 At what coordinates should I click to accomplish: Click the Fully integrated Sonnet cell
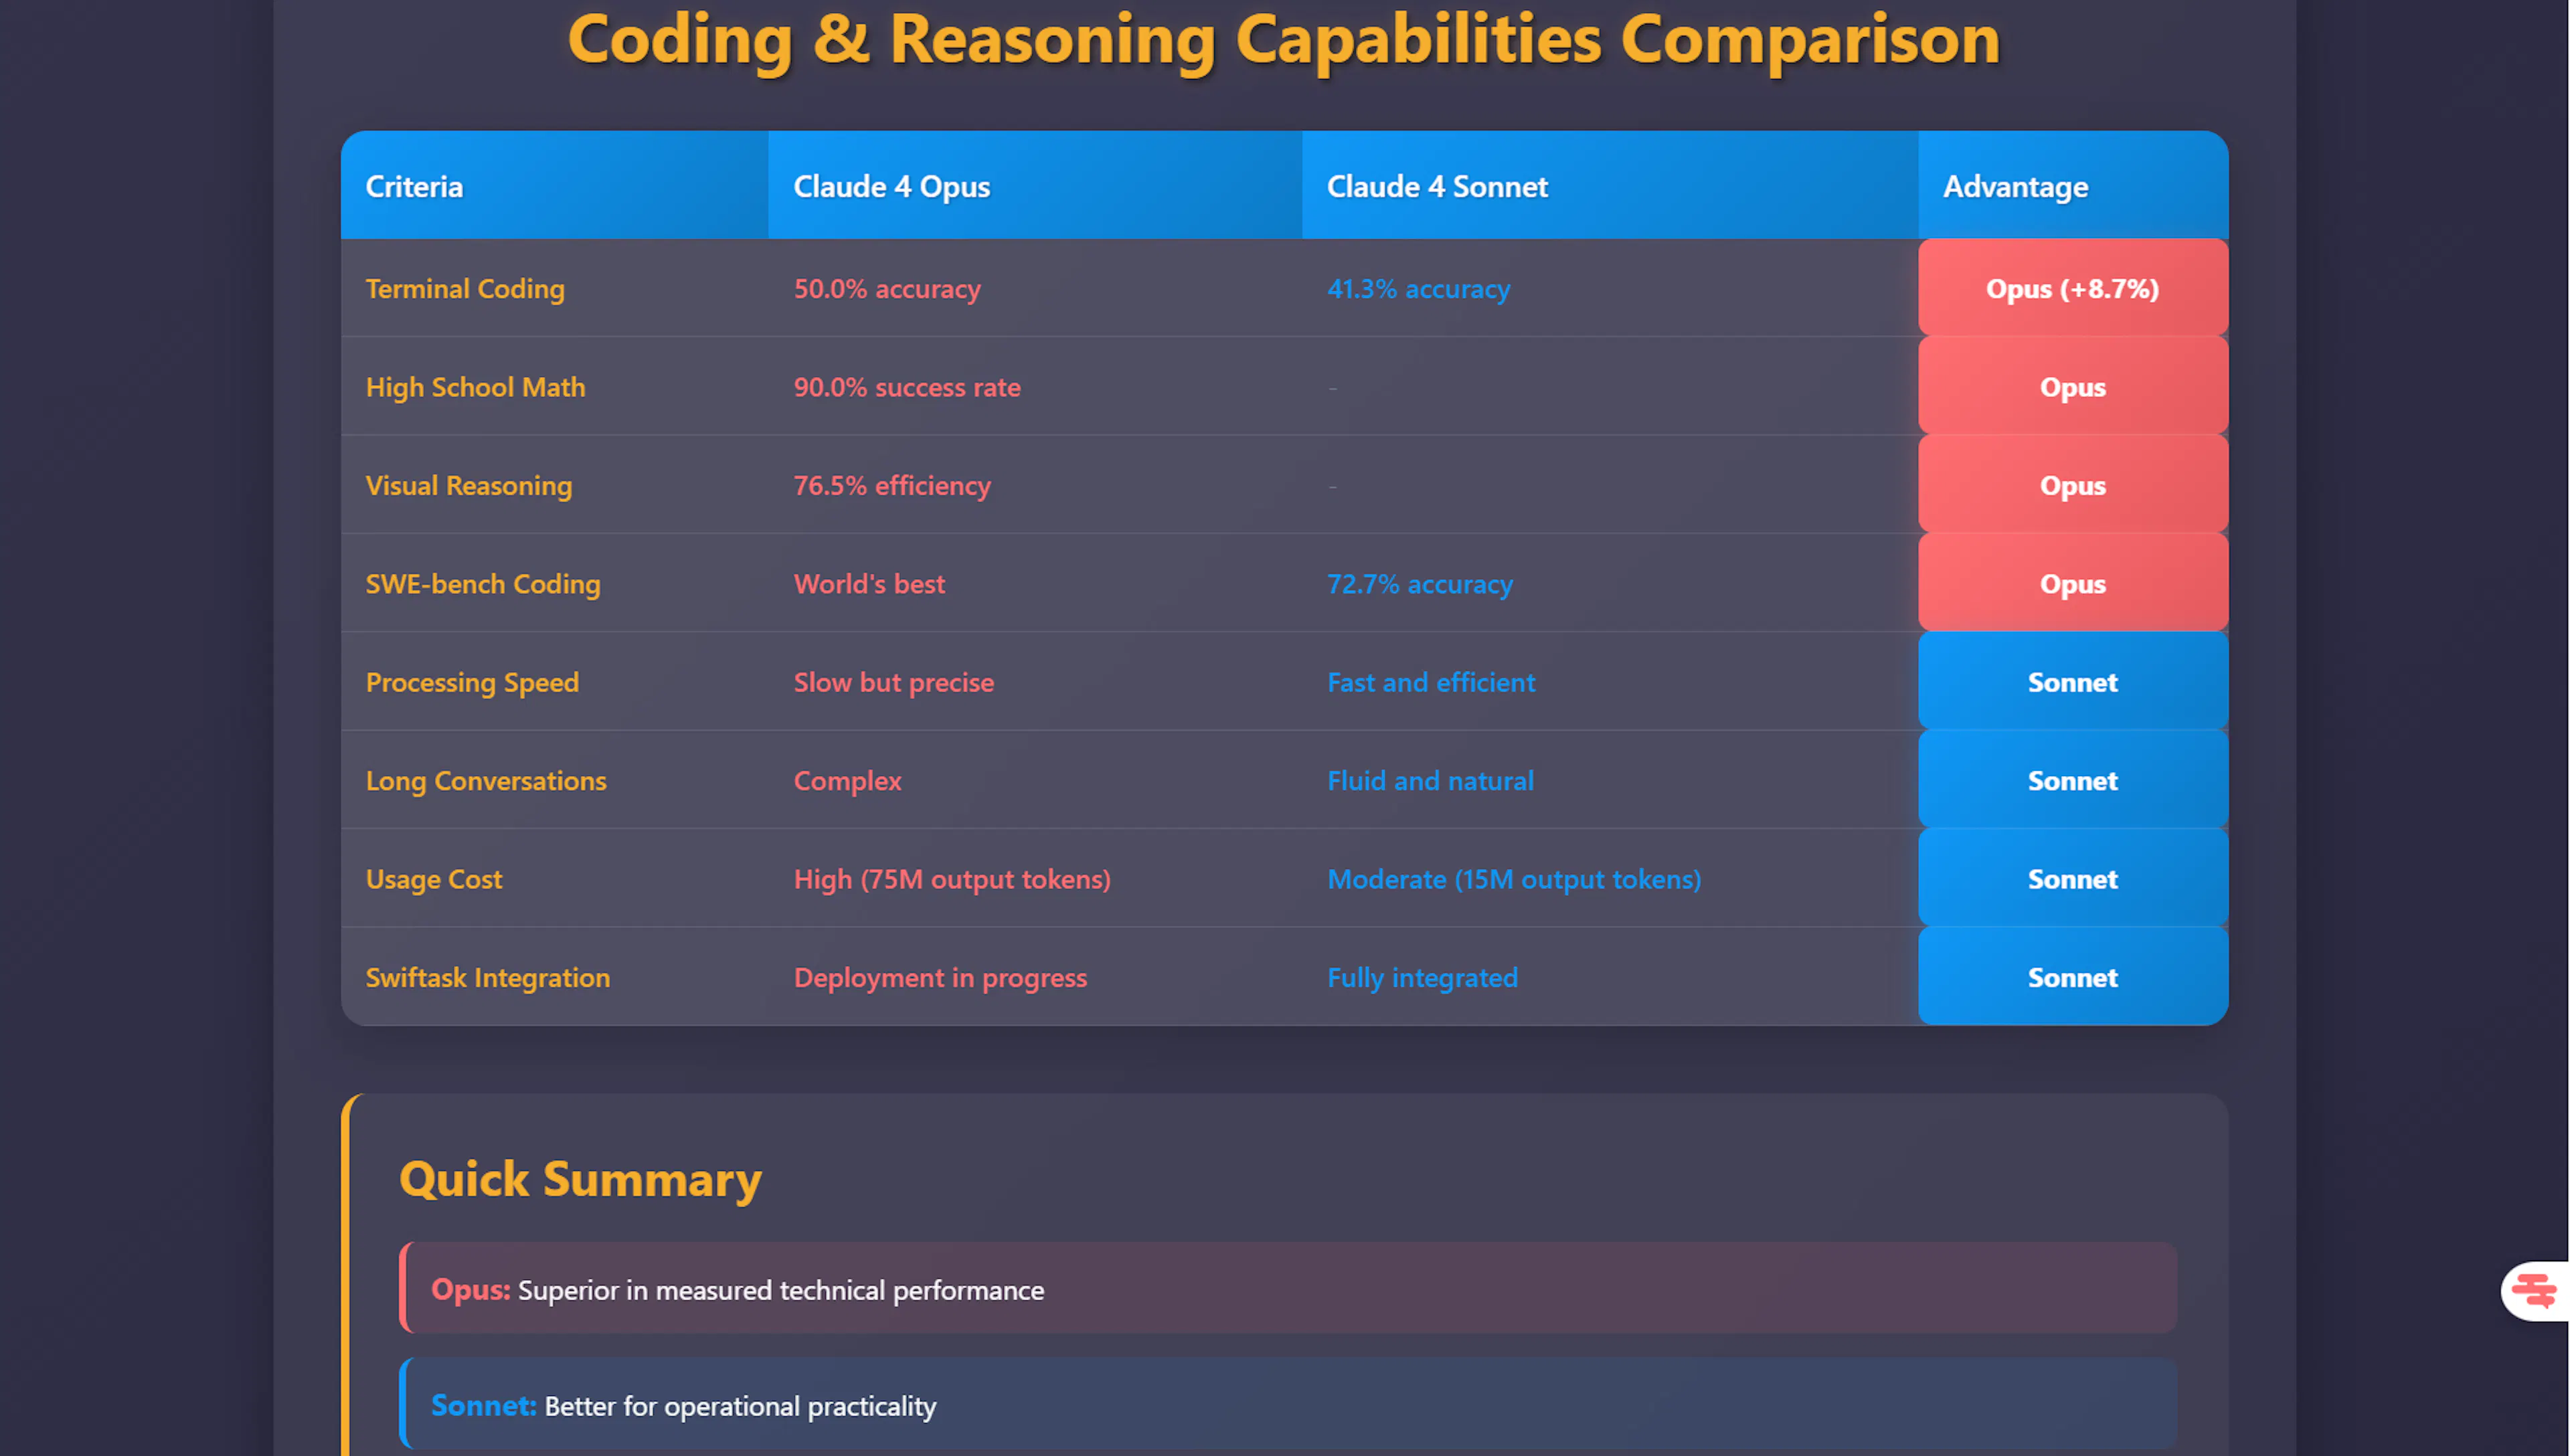(1421, 977)
